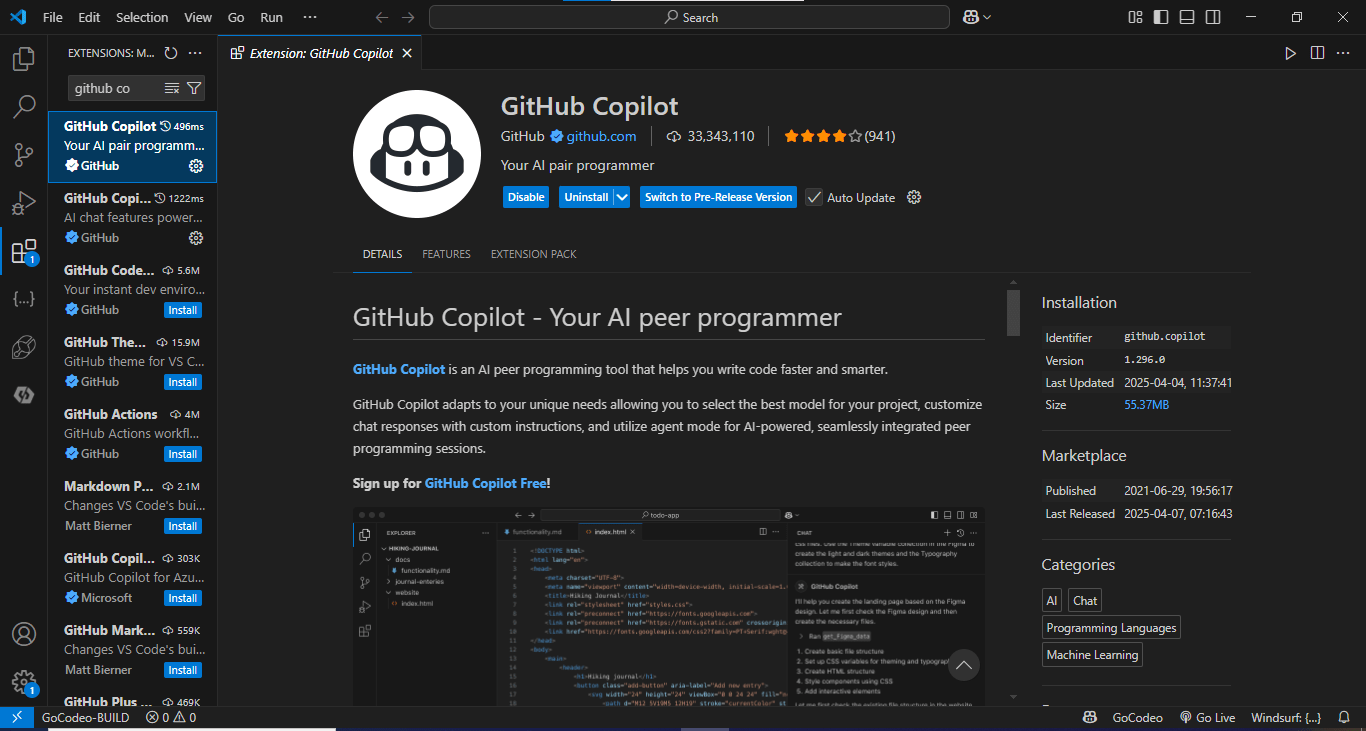Open the Selection menu
1366x731 pixels.
[142, 17]
